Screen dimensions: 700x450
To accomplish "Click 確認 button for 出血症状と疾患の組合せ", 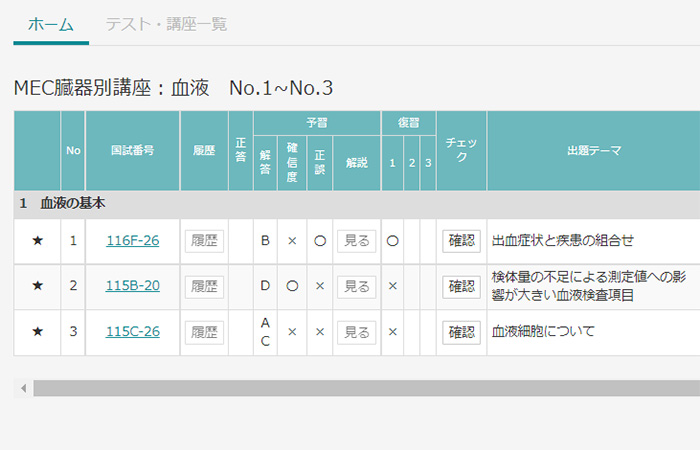I will [461, 241].
